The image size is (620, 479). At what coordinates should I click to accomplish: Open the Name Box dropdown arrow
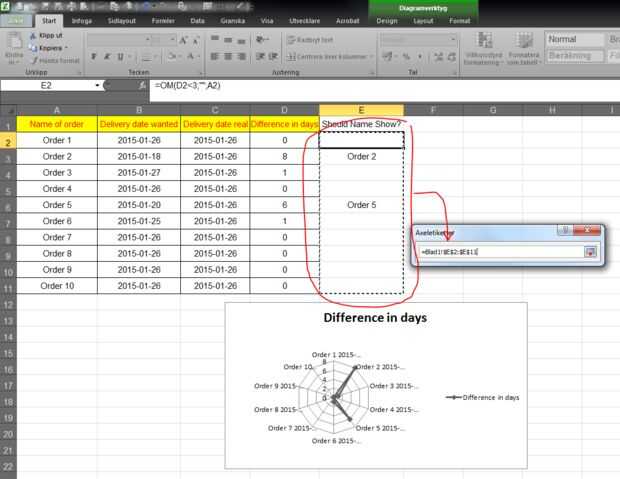pos(97,85)
